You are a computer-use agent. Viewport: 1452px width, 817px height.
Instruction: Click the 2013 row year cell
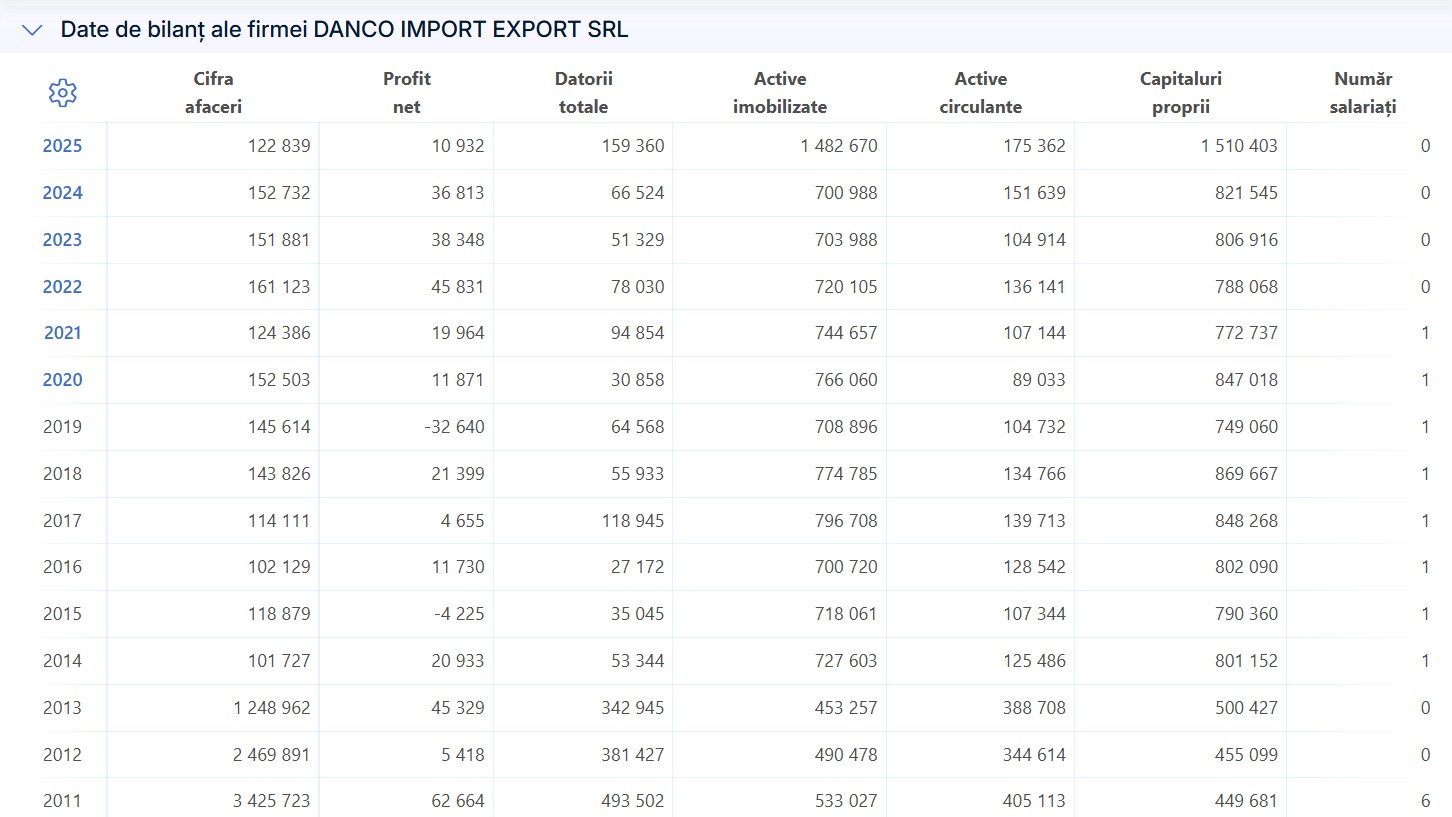click(x=62, y=708)
